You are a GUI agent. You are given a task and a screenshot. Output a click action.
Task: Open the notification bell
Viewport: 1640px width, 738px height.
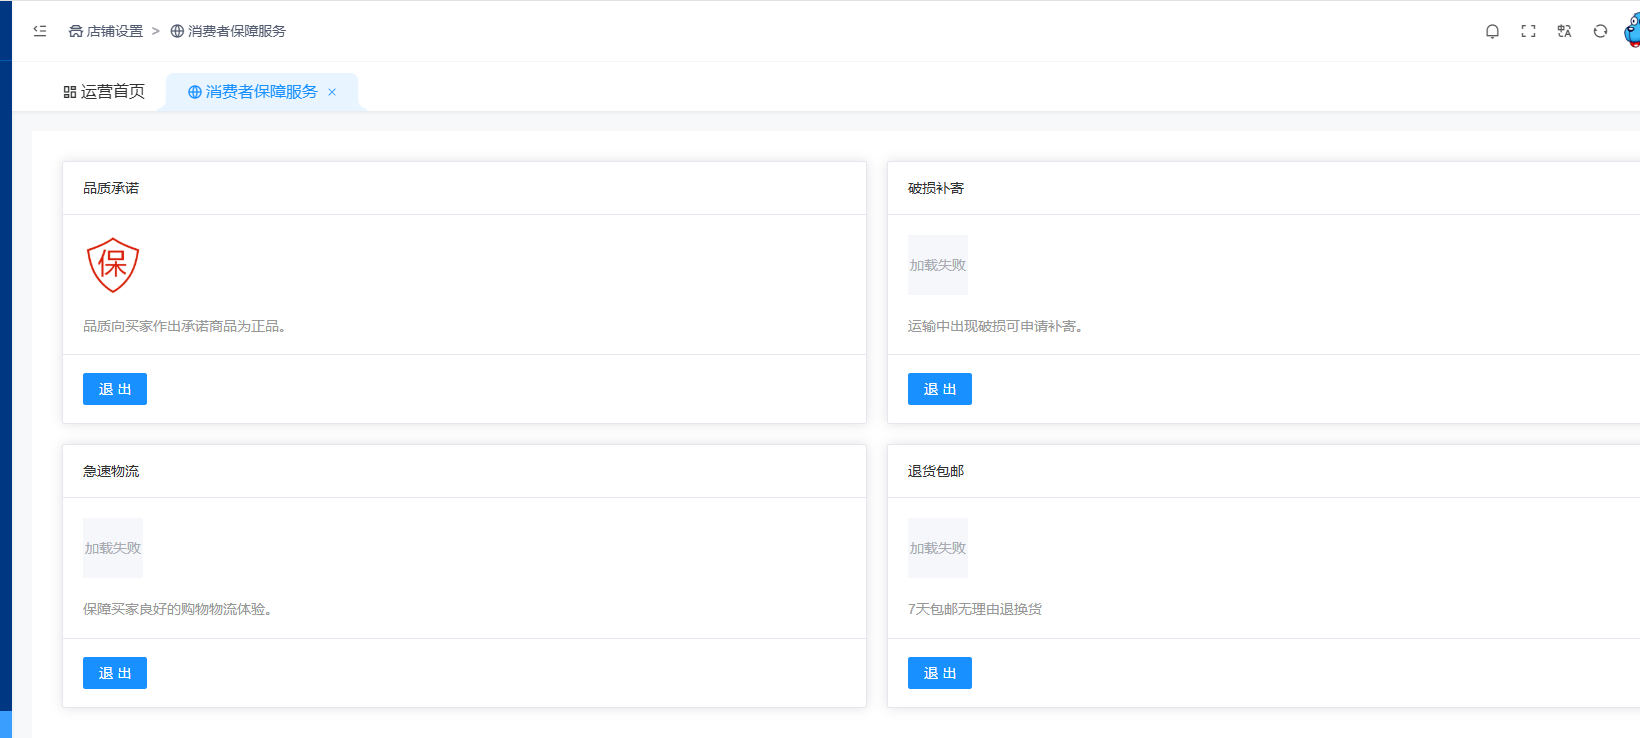pos(1492,31)
